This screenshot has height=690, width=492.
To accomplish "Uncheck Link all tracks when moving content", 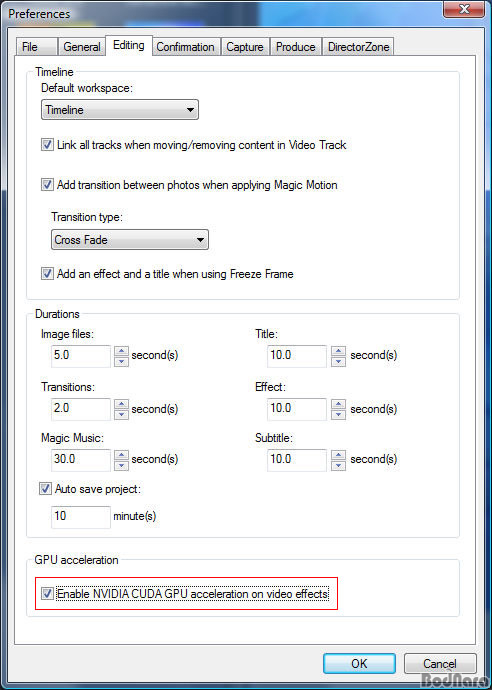I will 47,145.
